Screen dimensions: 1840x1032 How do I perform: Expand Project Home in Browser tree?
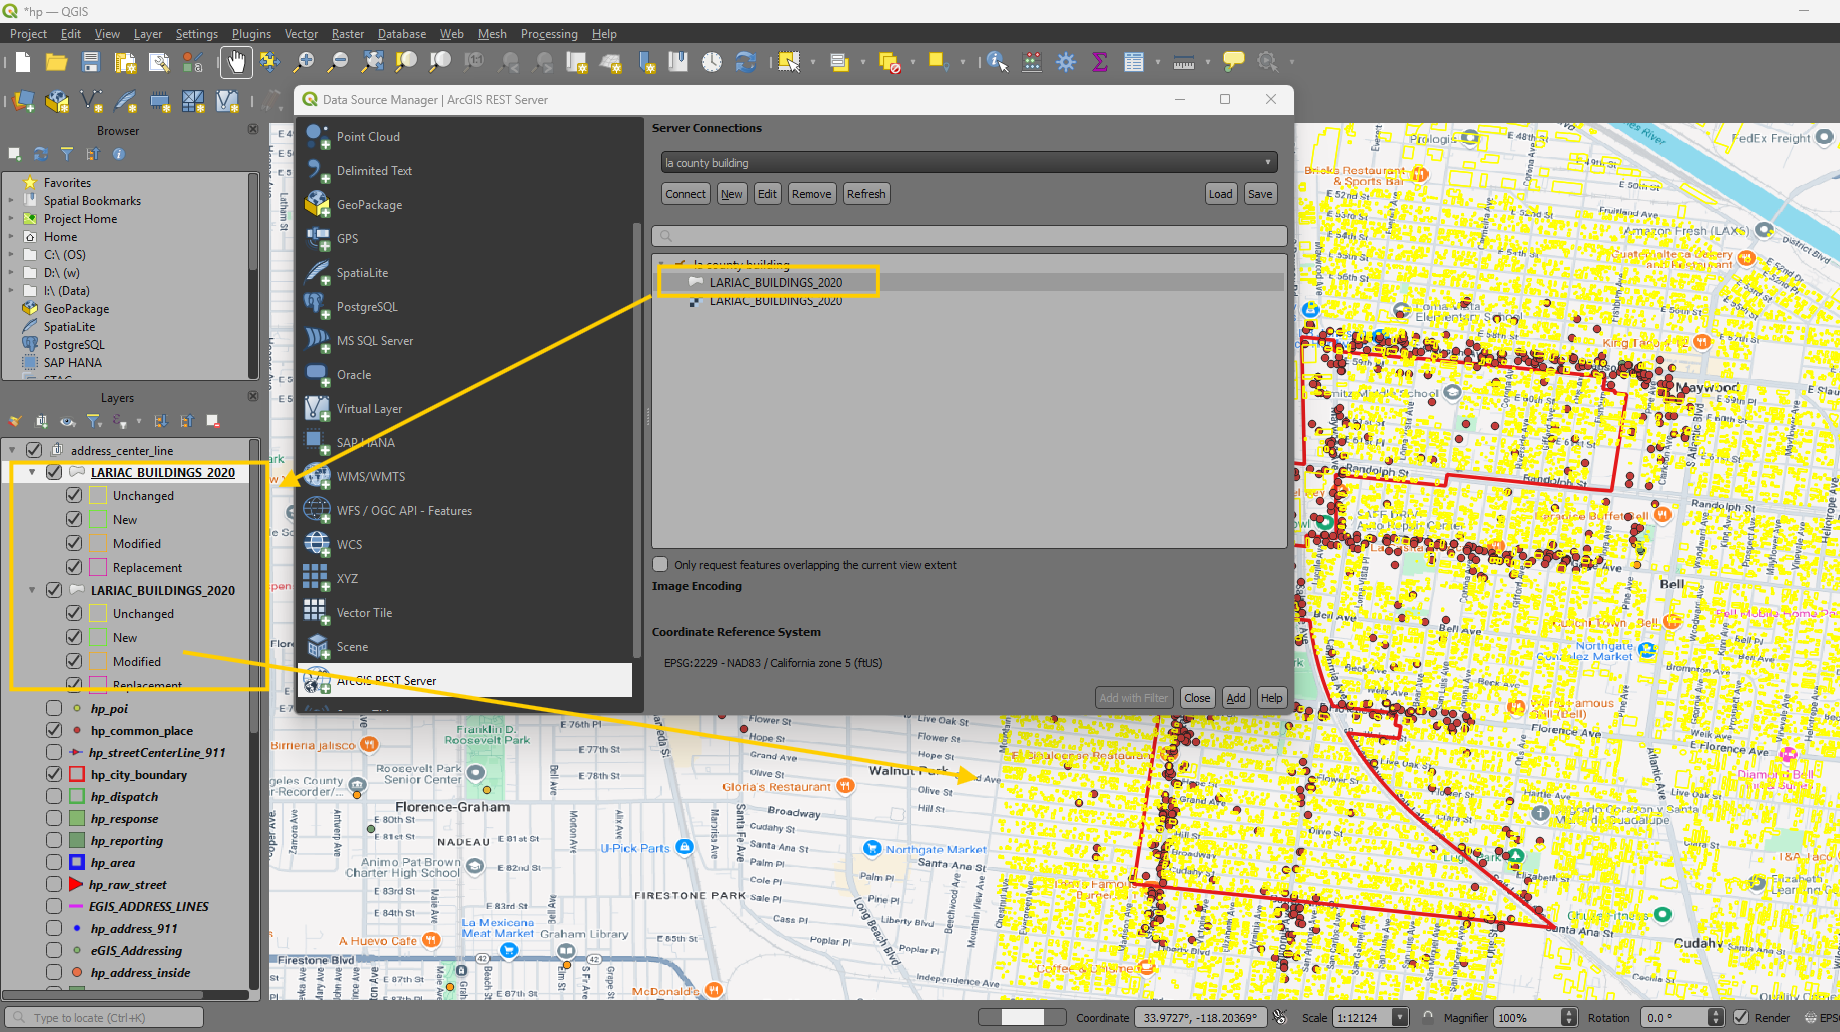click(11, 218)
